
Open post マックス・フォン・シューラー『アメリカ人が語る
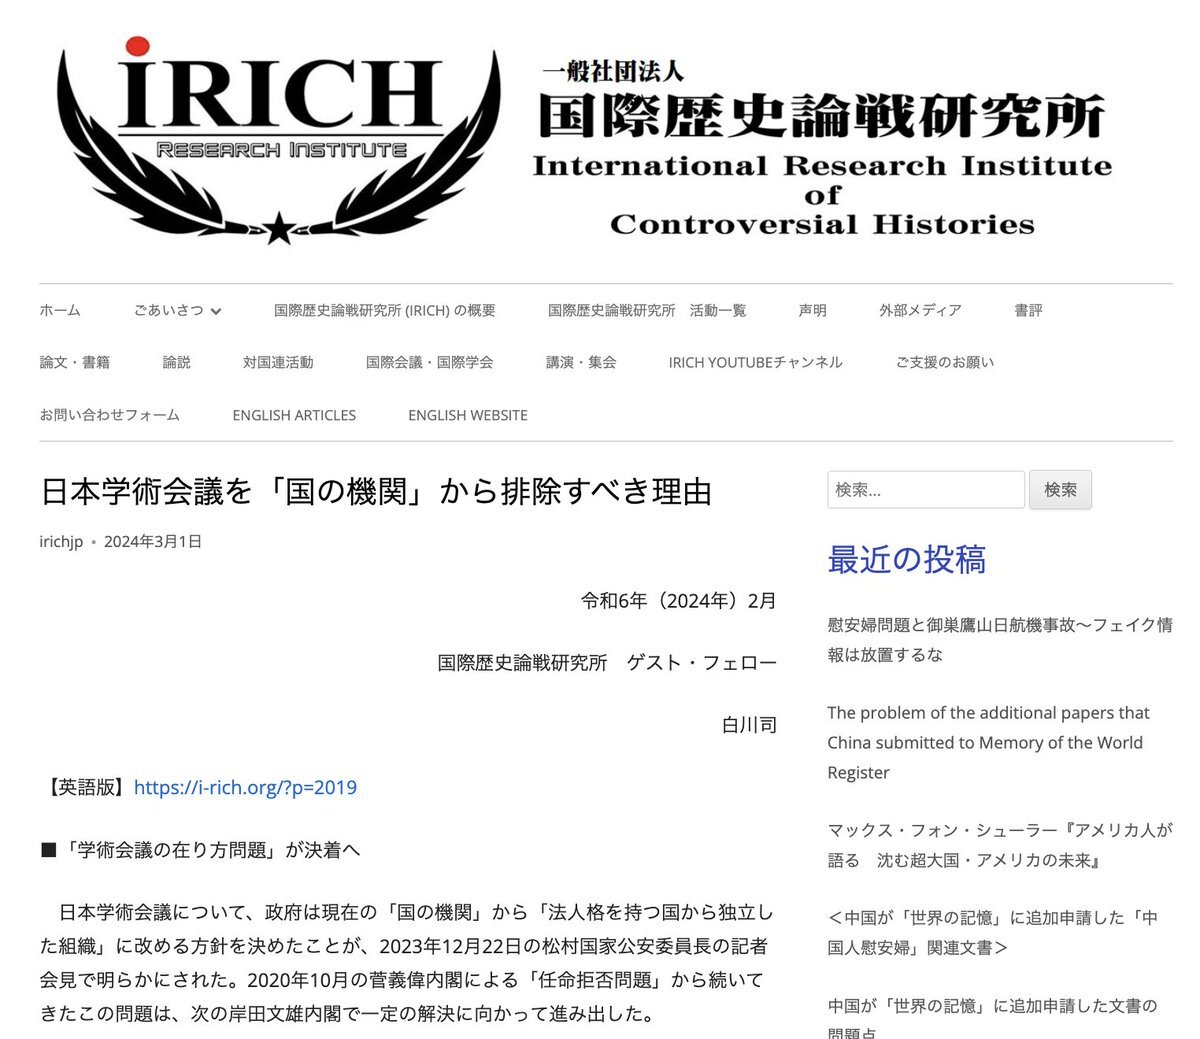[x=1000, y=845]
